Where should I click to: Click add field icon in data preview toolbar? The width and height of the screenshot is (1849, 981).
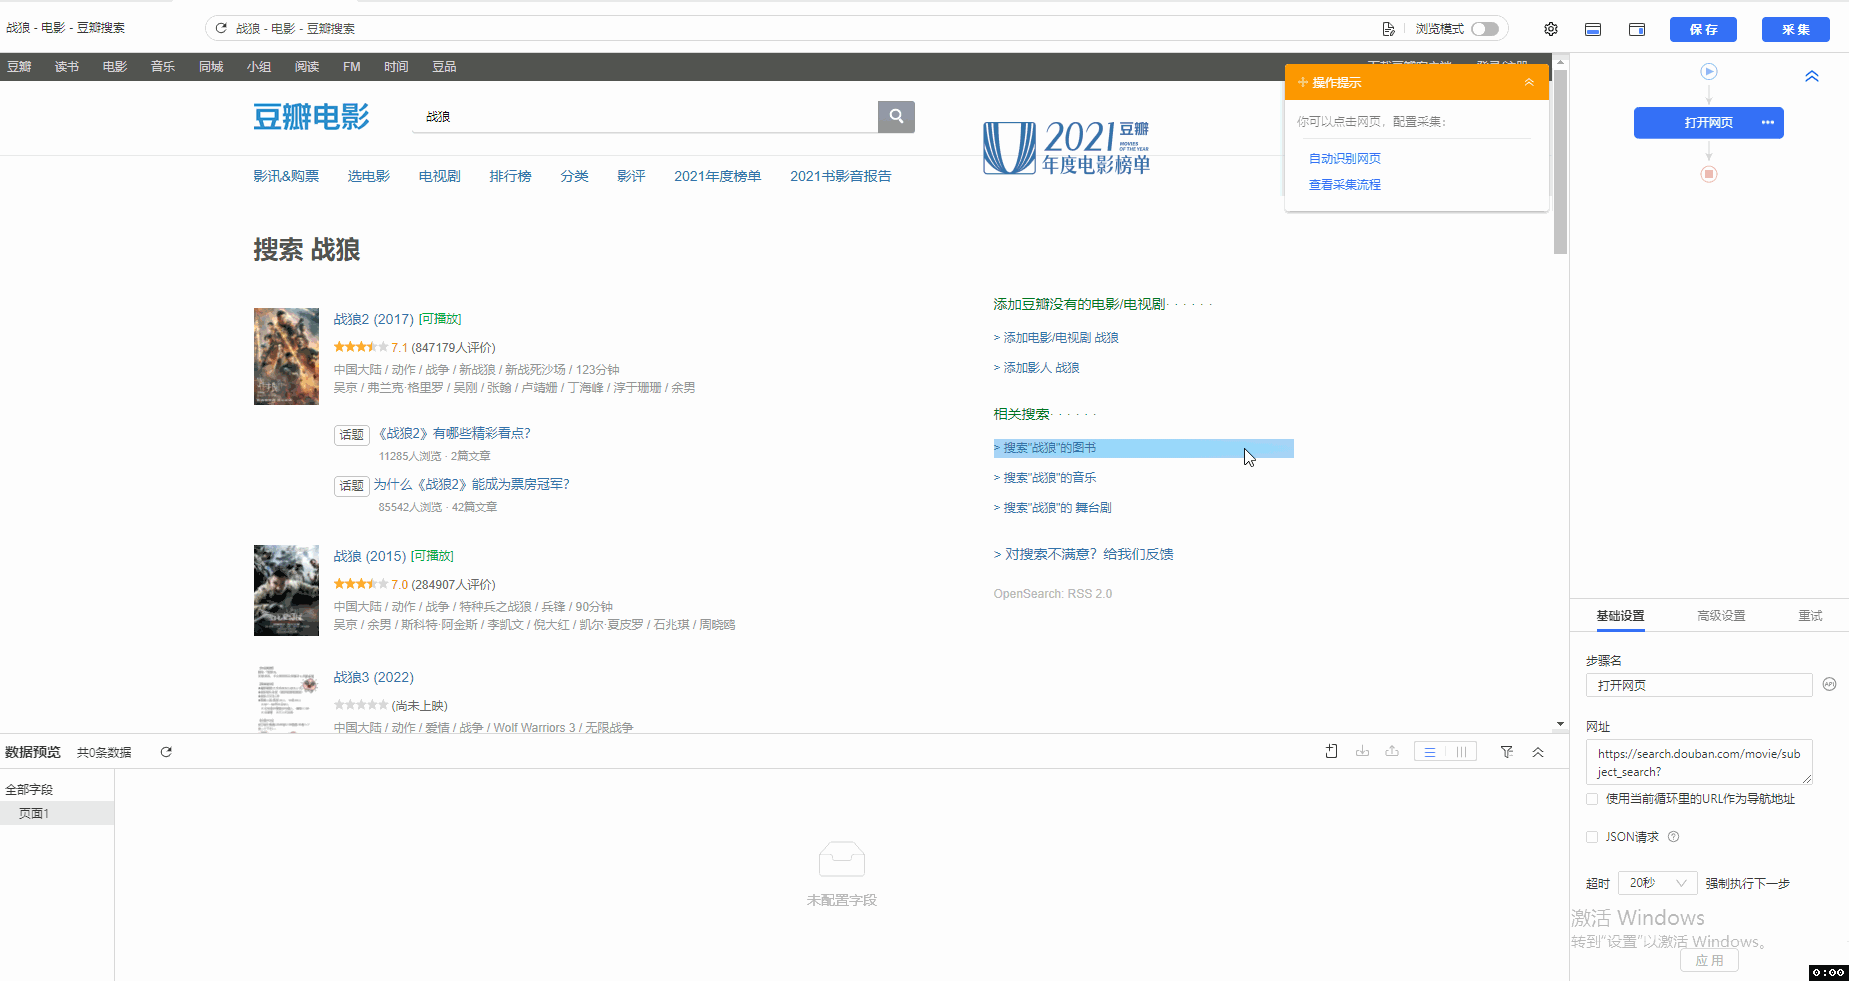point(1331,752)
